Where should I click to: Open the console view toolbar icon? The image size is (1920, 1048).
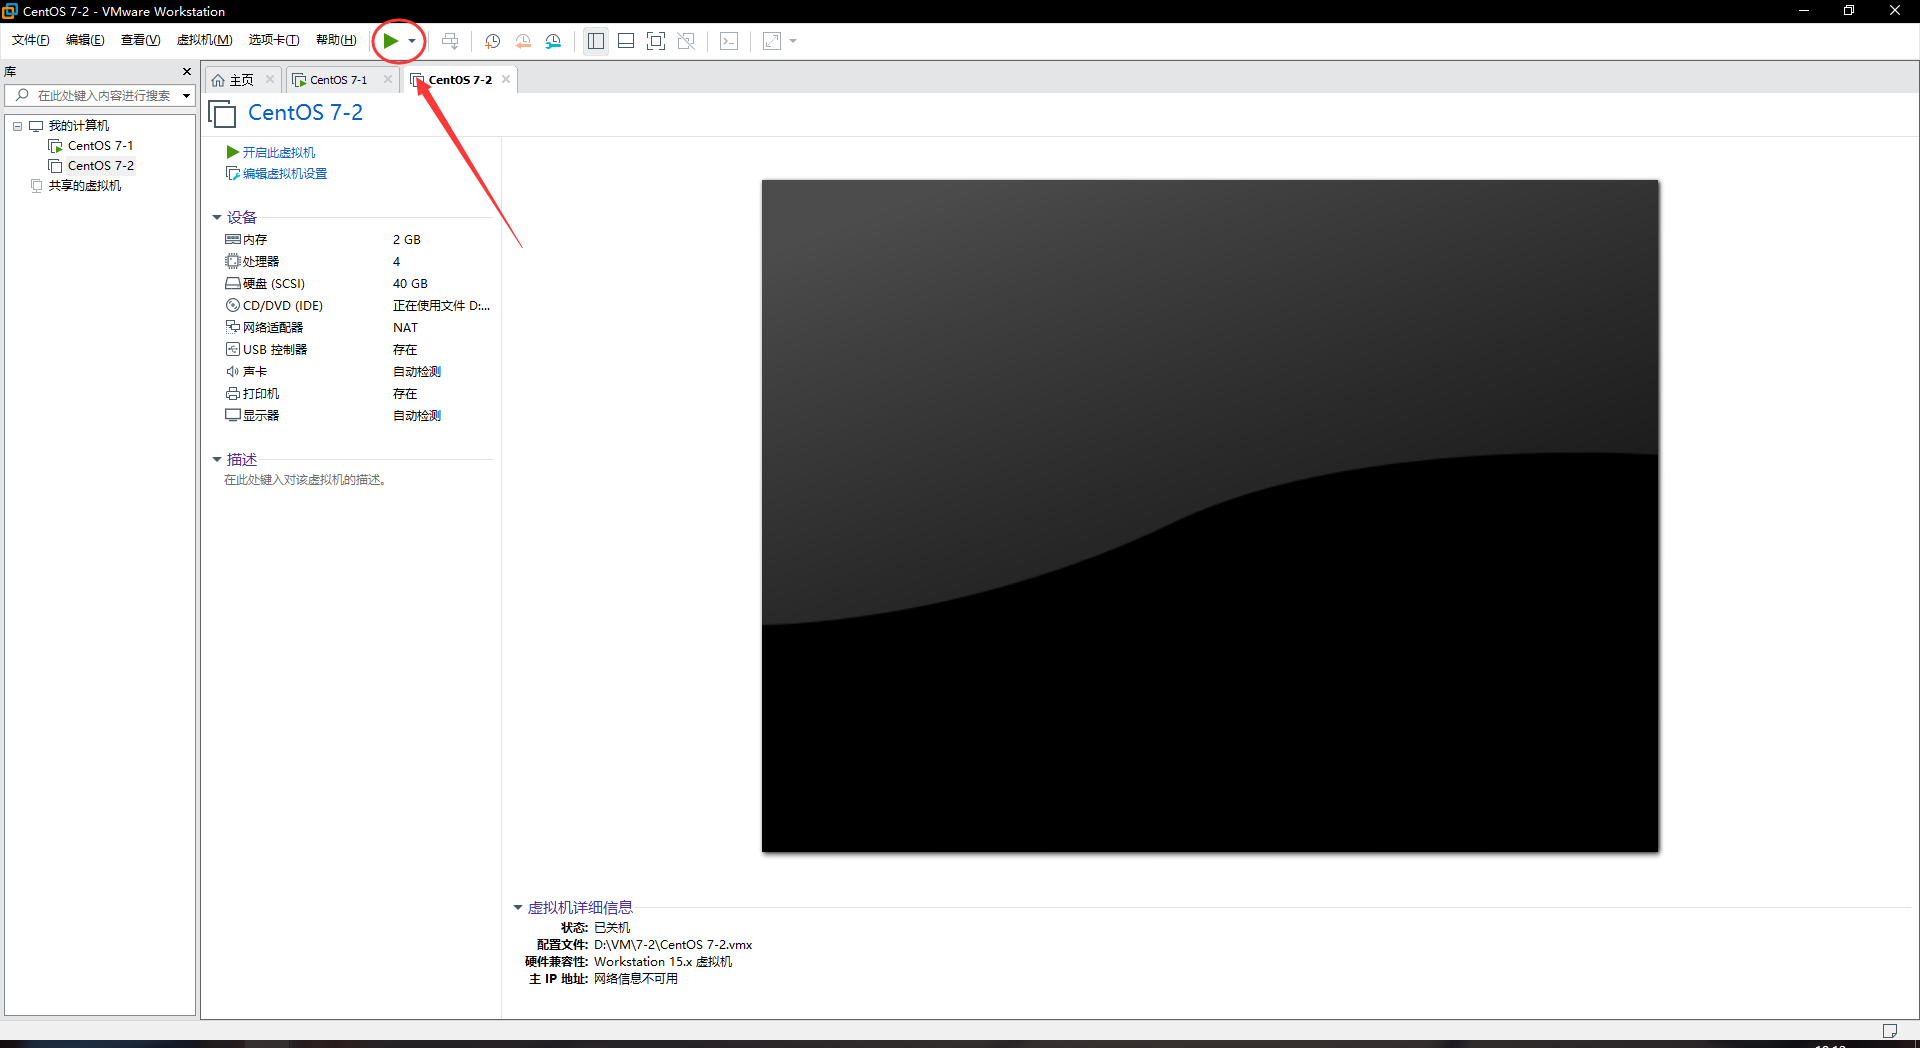729,41
